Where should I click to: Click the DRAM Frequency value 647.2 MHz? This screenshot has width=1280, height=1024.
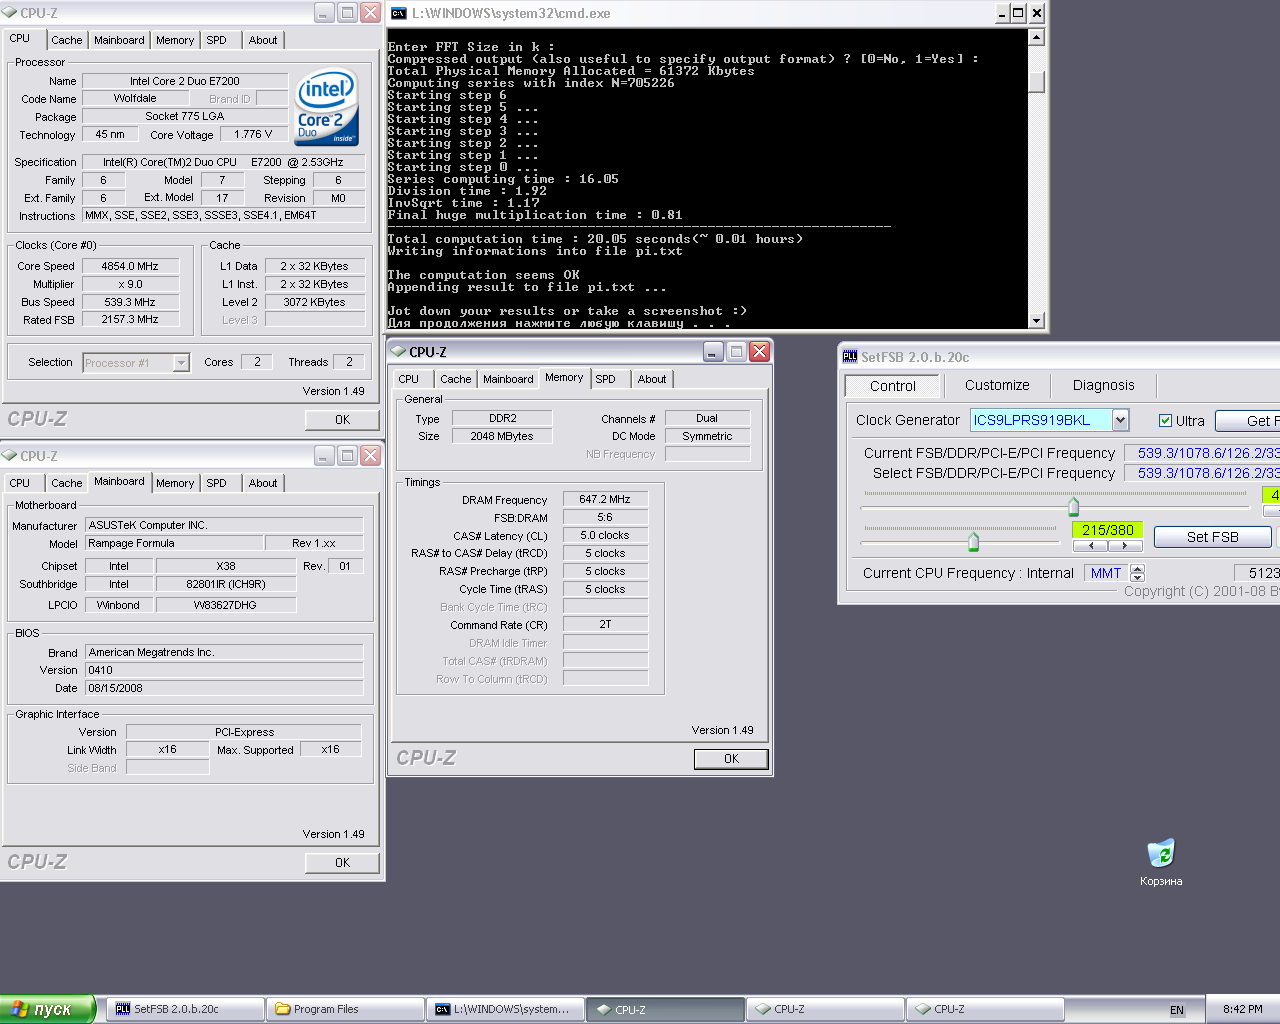[605, 499]
